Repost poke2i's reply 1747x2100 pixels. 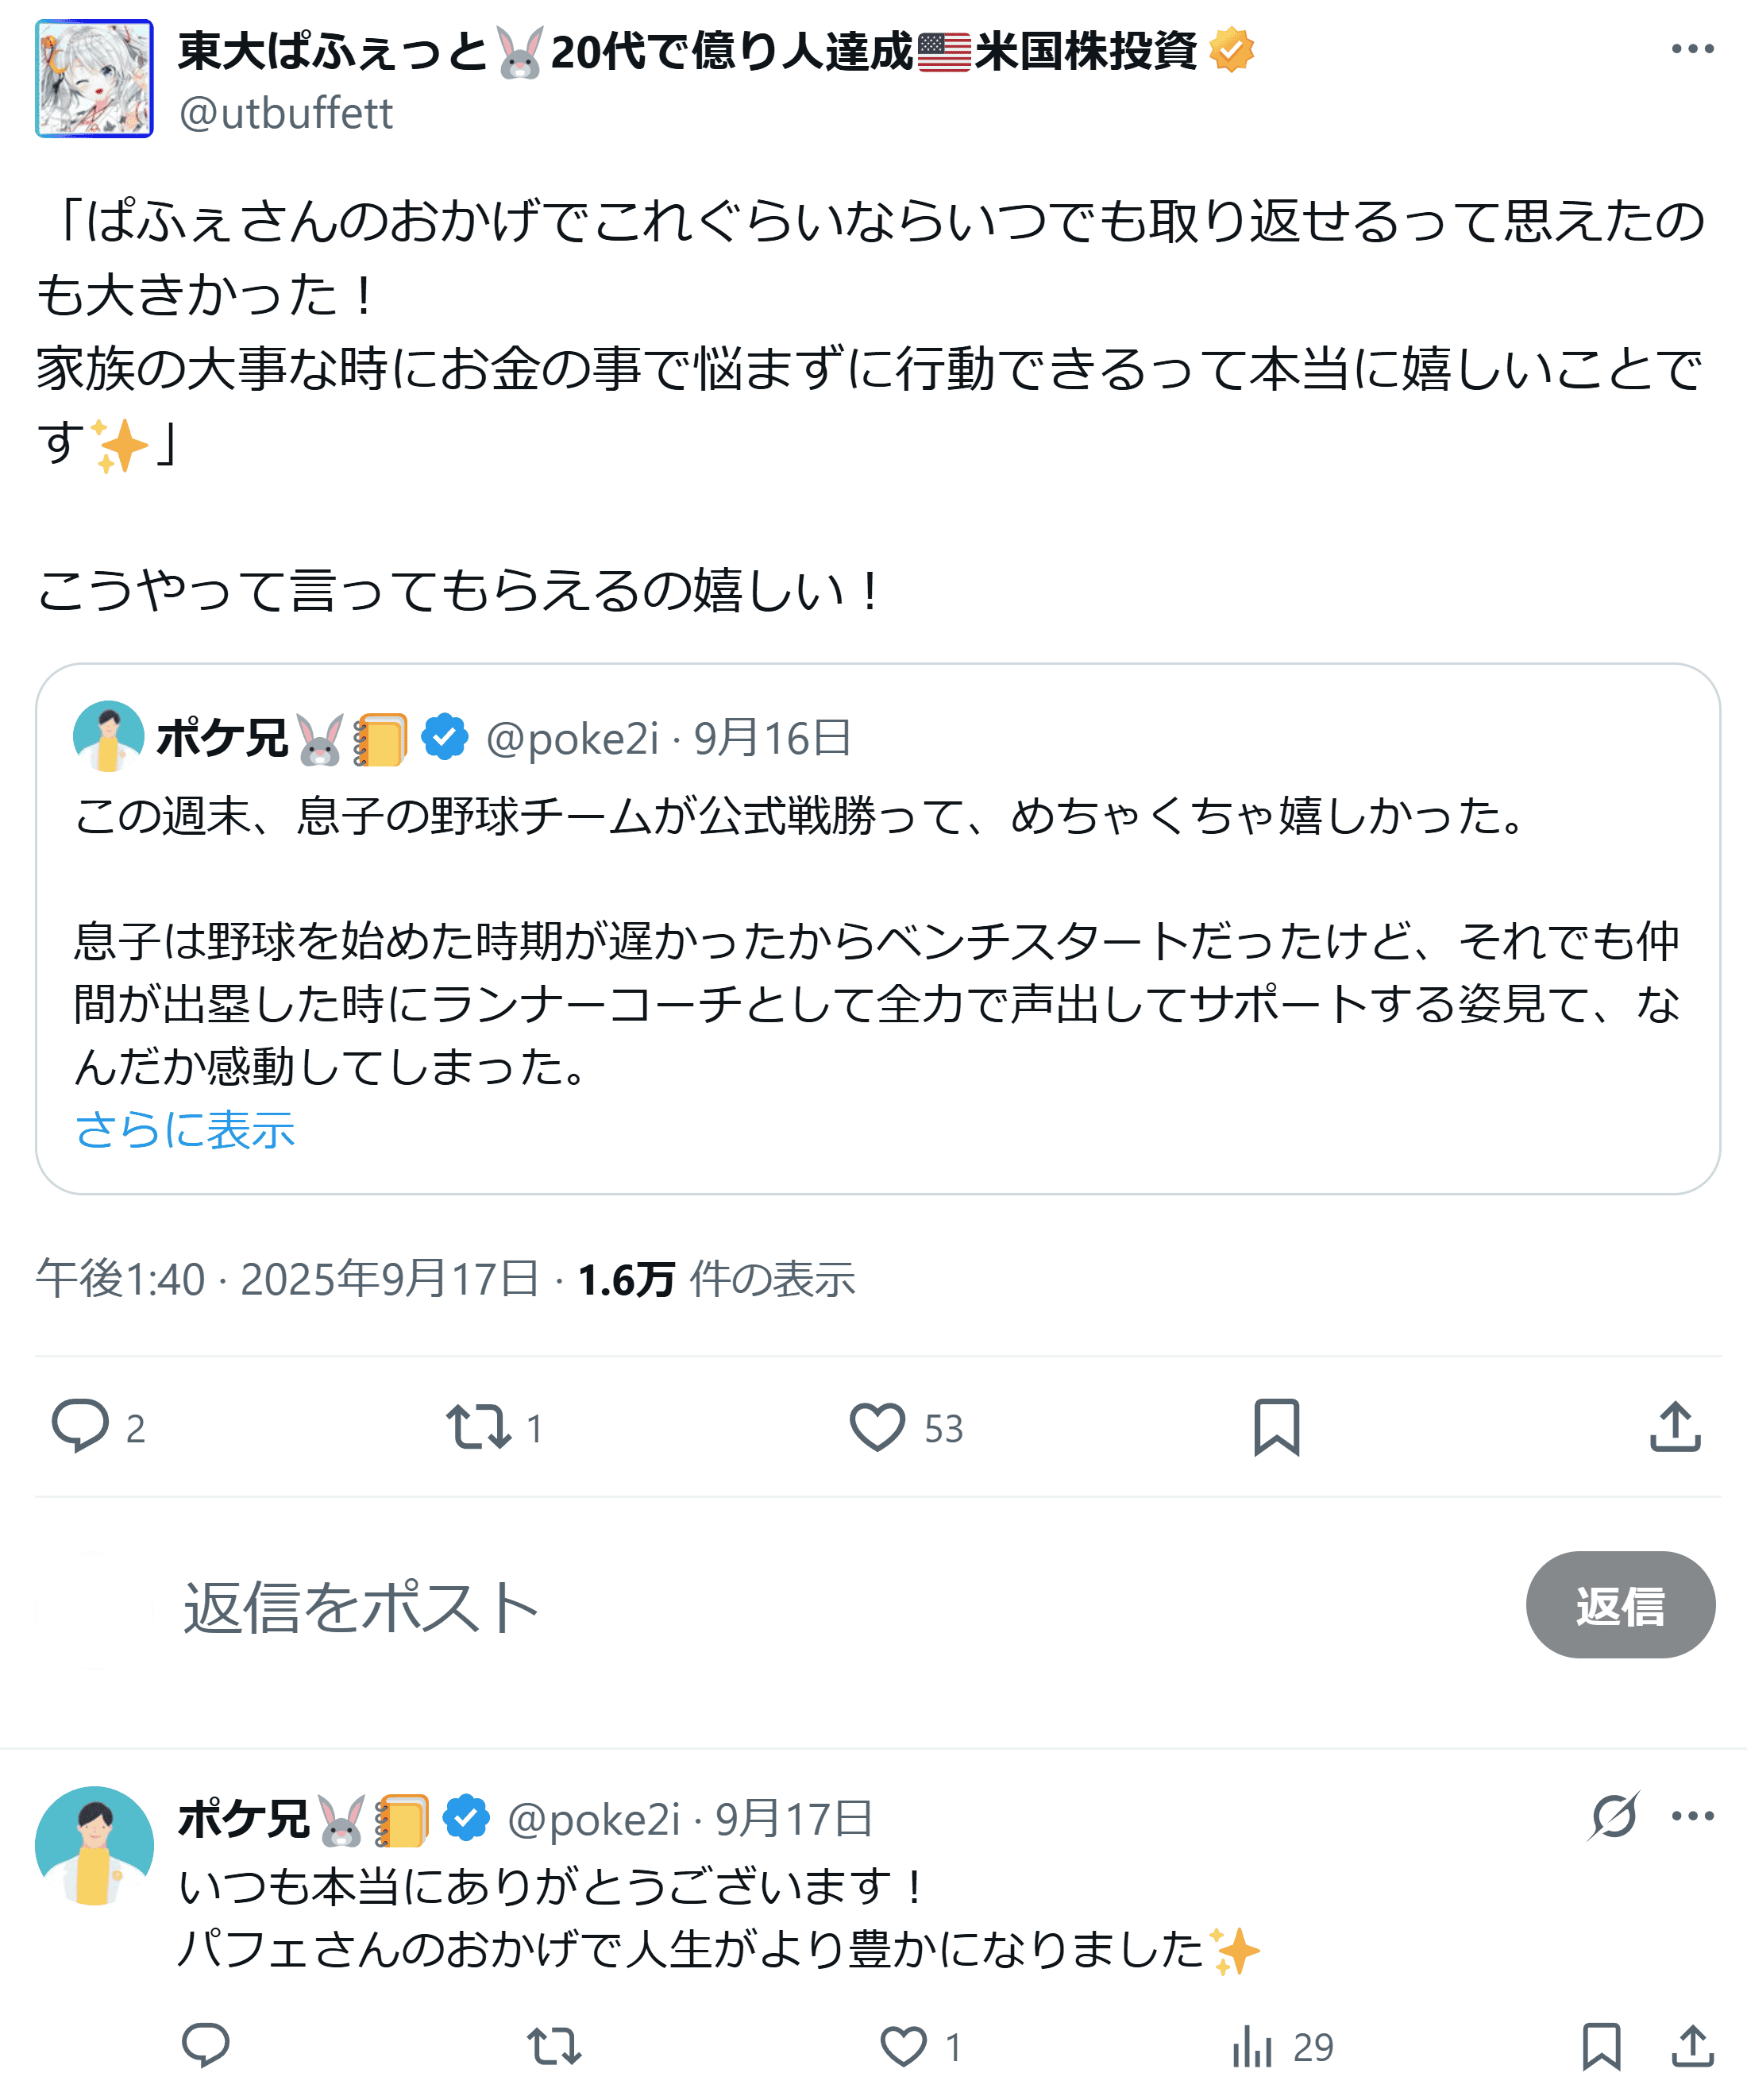click(554, 2046)
